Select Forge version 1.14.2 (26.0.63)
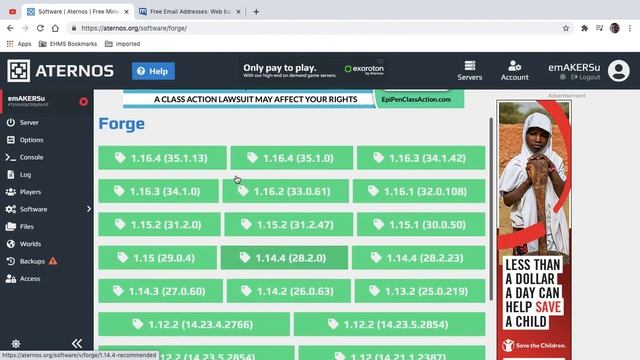 pos(289,291)
